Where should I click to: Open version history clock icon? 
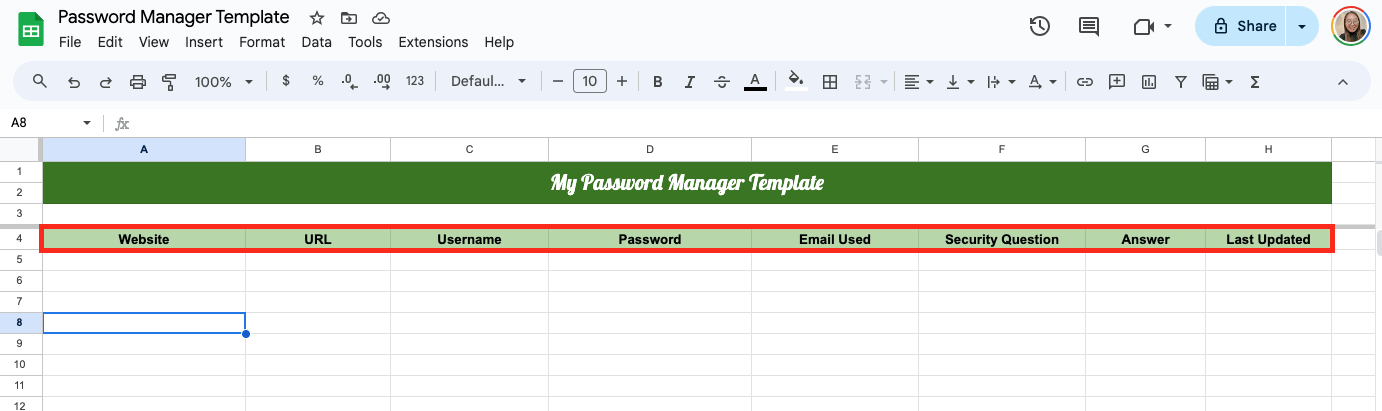[x=1040, y=27]
